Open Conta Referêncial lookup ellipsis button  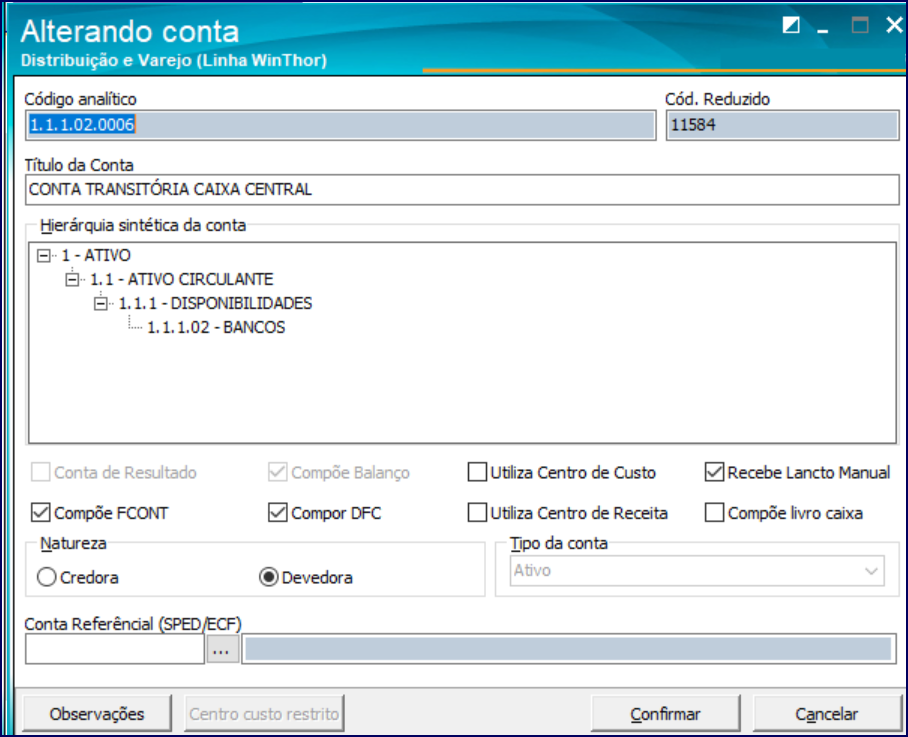coord(221,650)
